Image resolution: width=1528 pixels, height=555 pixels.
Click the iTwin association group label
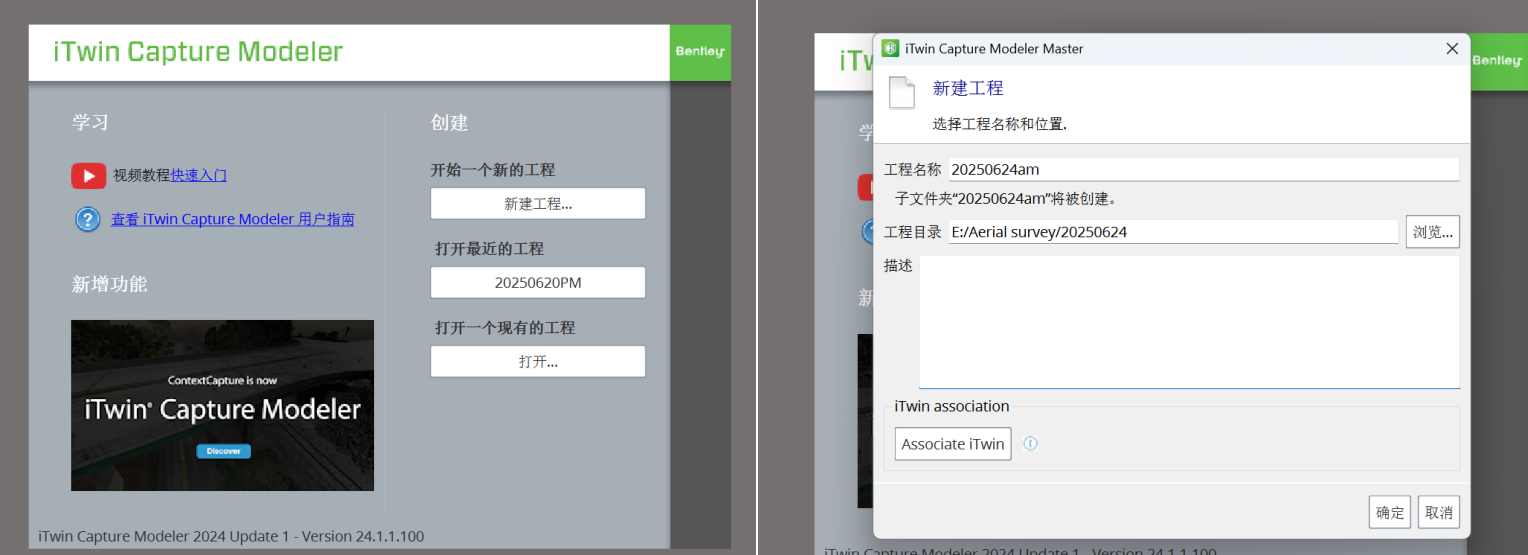click(x=952, y=406)
